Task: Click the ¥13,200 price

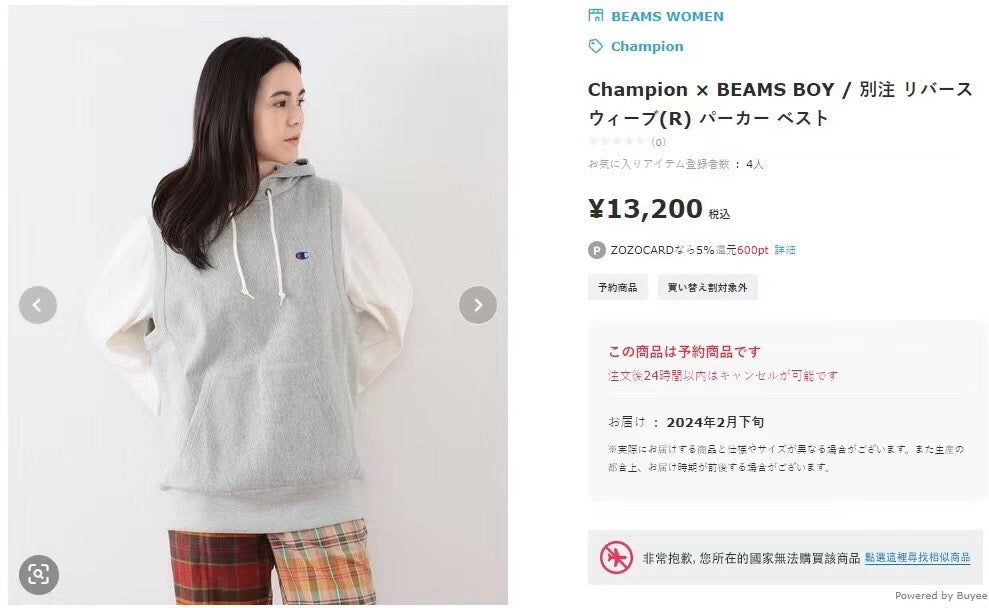Action: click(645, 209)
